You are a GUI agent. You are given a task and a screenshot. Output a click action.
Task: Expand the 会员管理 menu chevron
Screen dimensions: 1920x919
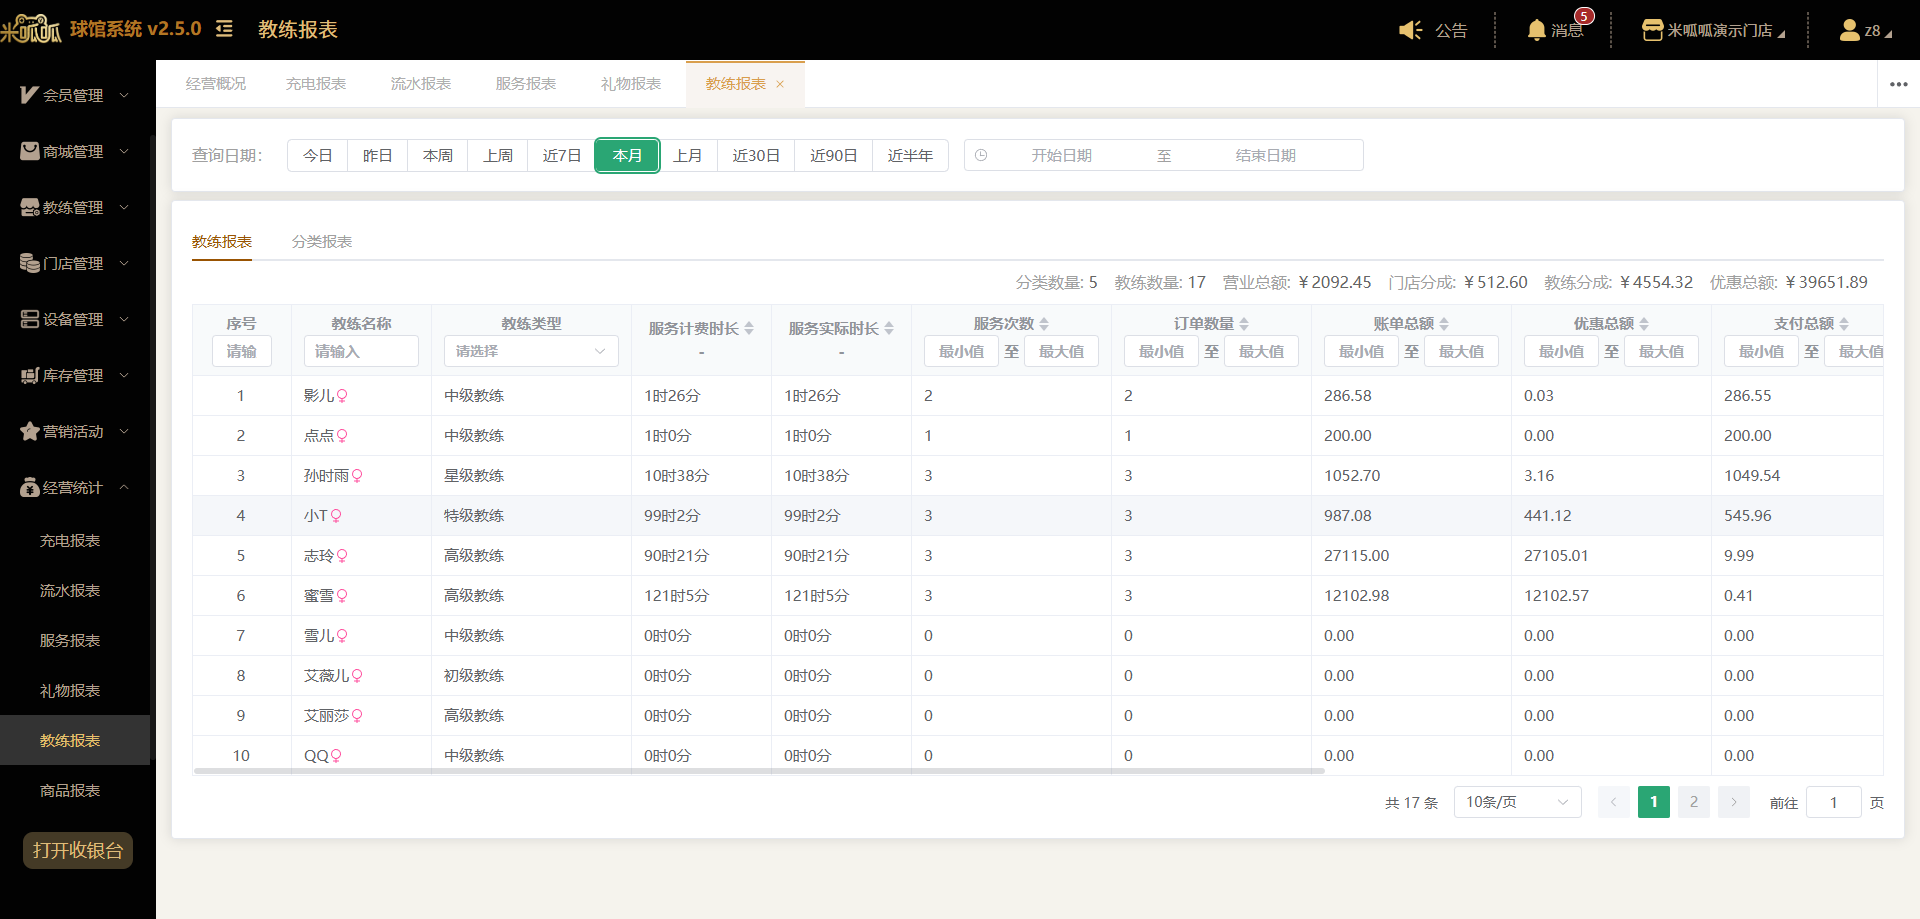pyautogui.click(x=124, y=95)
